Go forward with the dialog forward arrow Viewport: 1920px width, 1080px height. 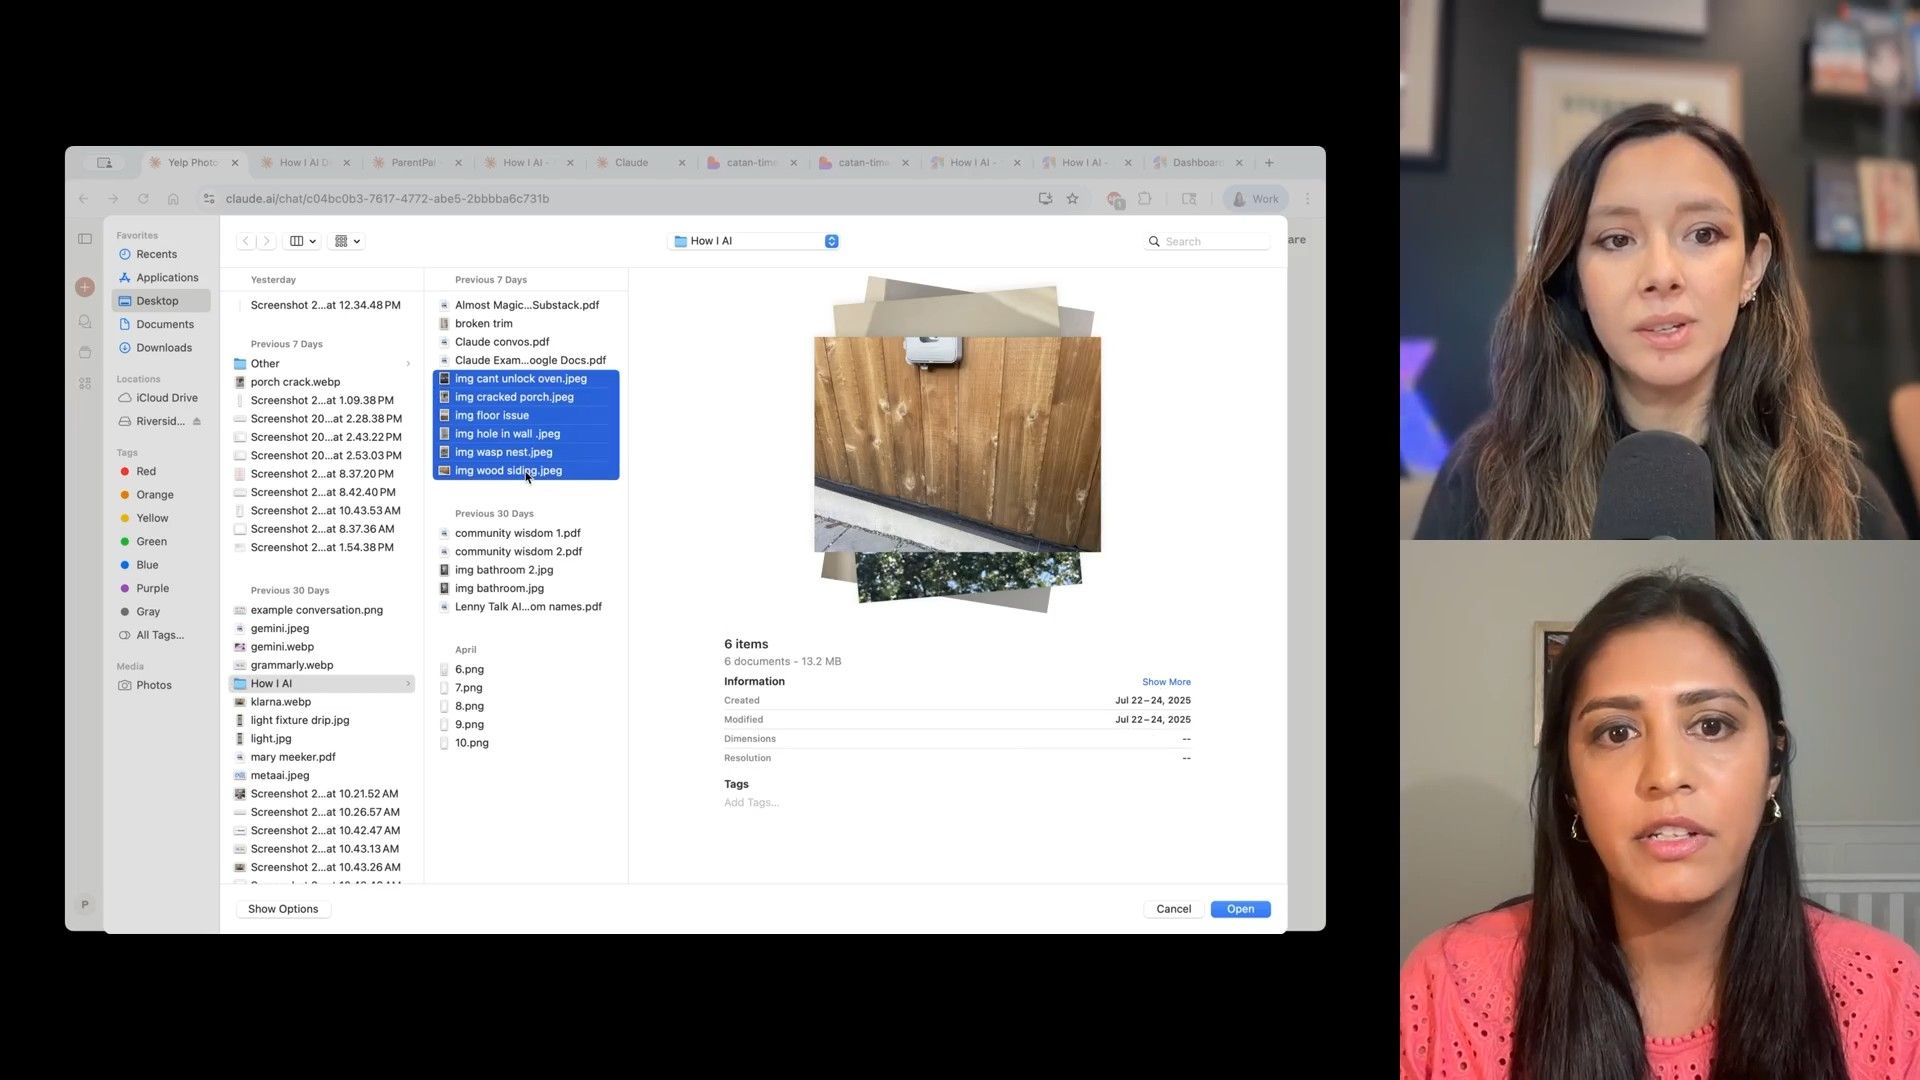point(266,241)
